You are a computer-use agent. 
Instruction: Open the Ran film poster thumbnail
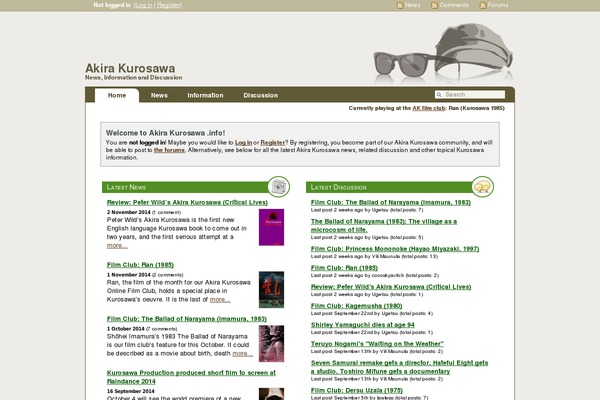[271, 289]
